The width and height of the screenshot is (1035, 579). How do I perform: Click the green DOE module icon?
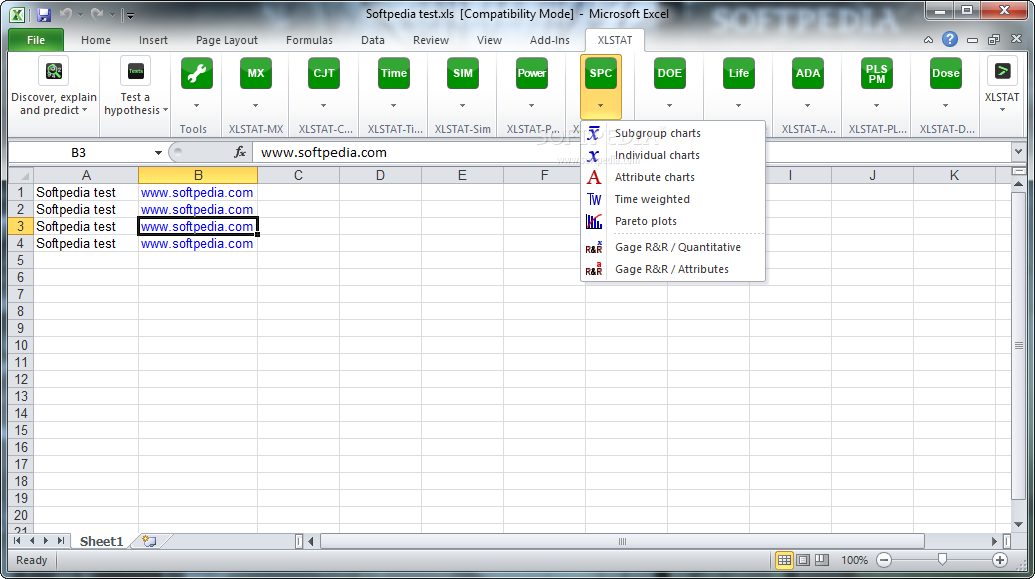click(669, 73)
